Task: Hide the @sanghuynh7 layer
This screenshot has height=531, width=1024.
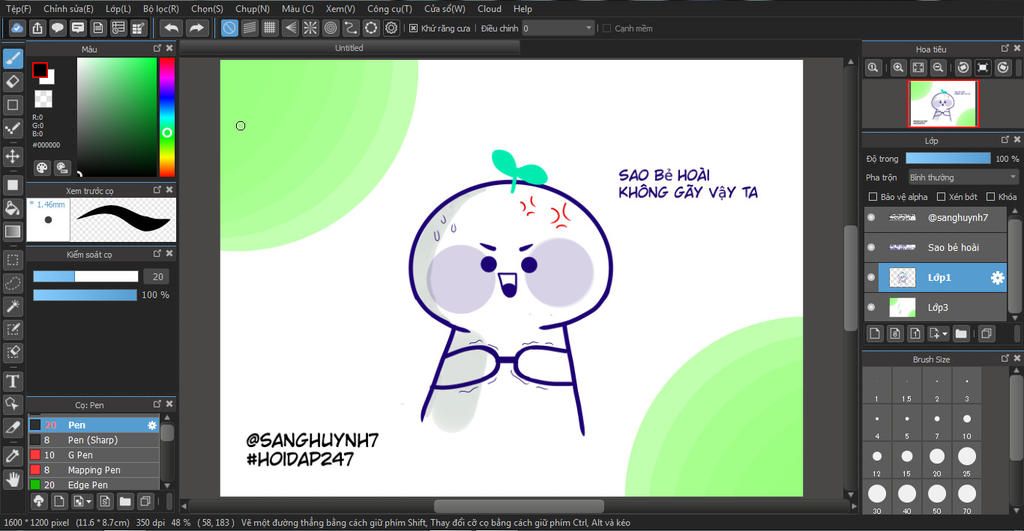Action: [871, 217]
